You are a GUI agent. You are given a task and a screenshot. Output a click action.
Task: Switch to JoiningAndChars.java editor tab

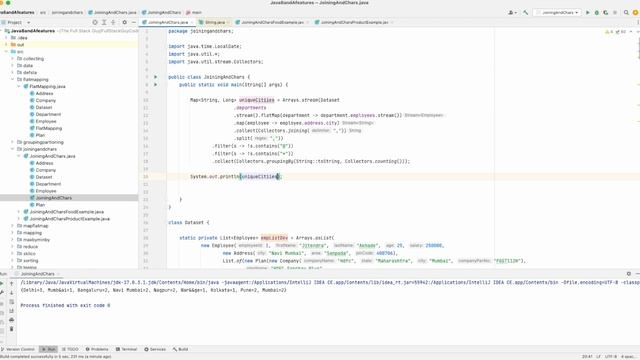click(x=167, y=22)
